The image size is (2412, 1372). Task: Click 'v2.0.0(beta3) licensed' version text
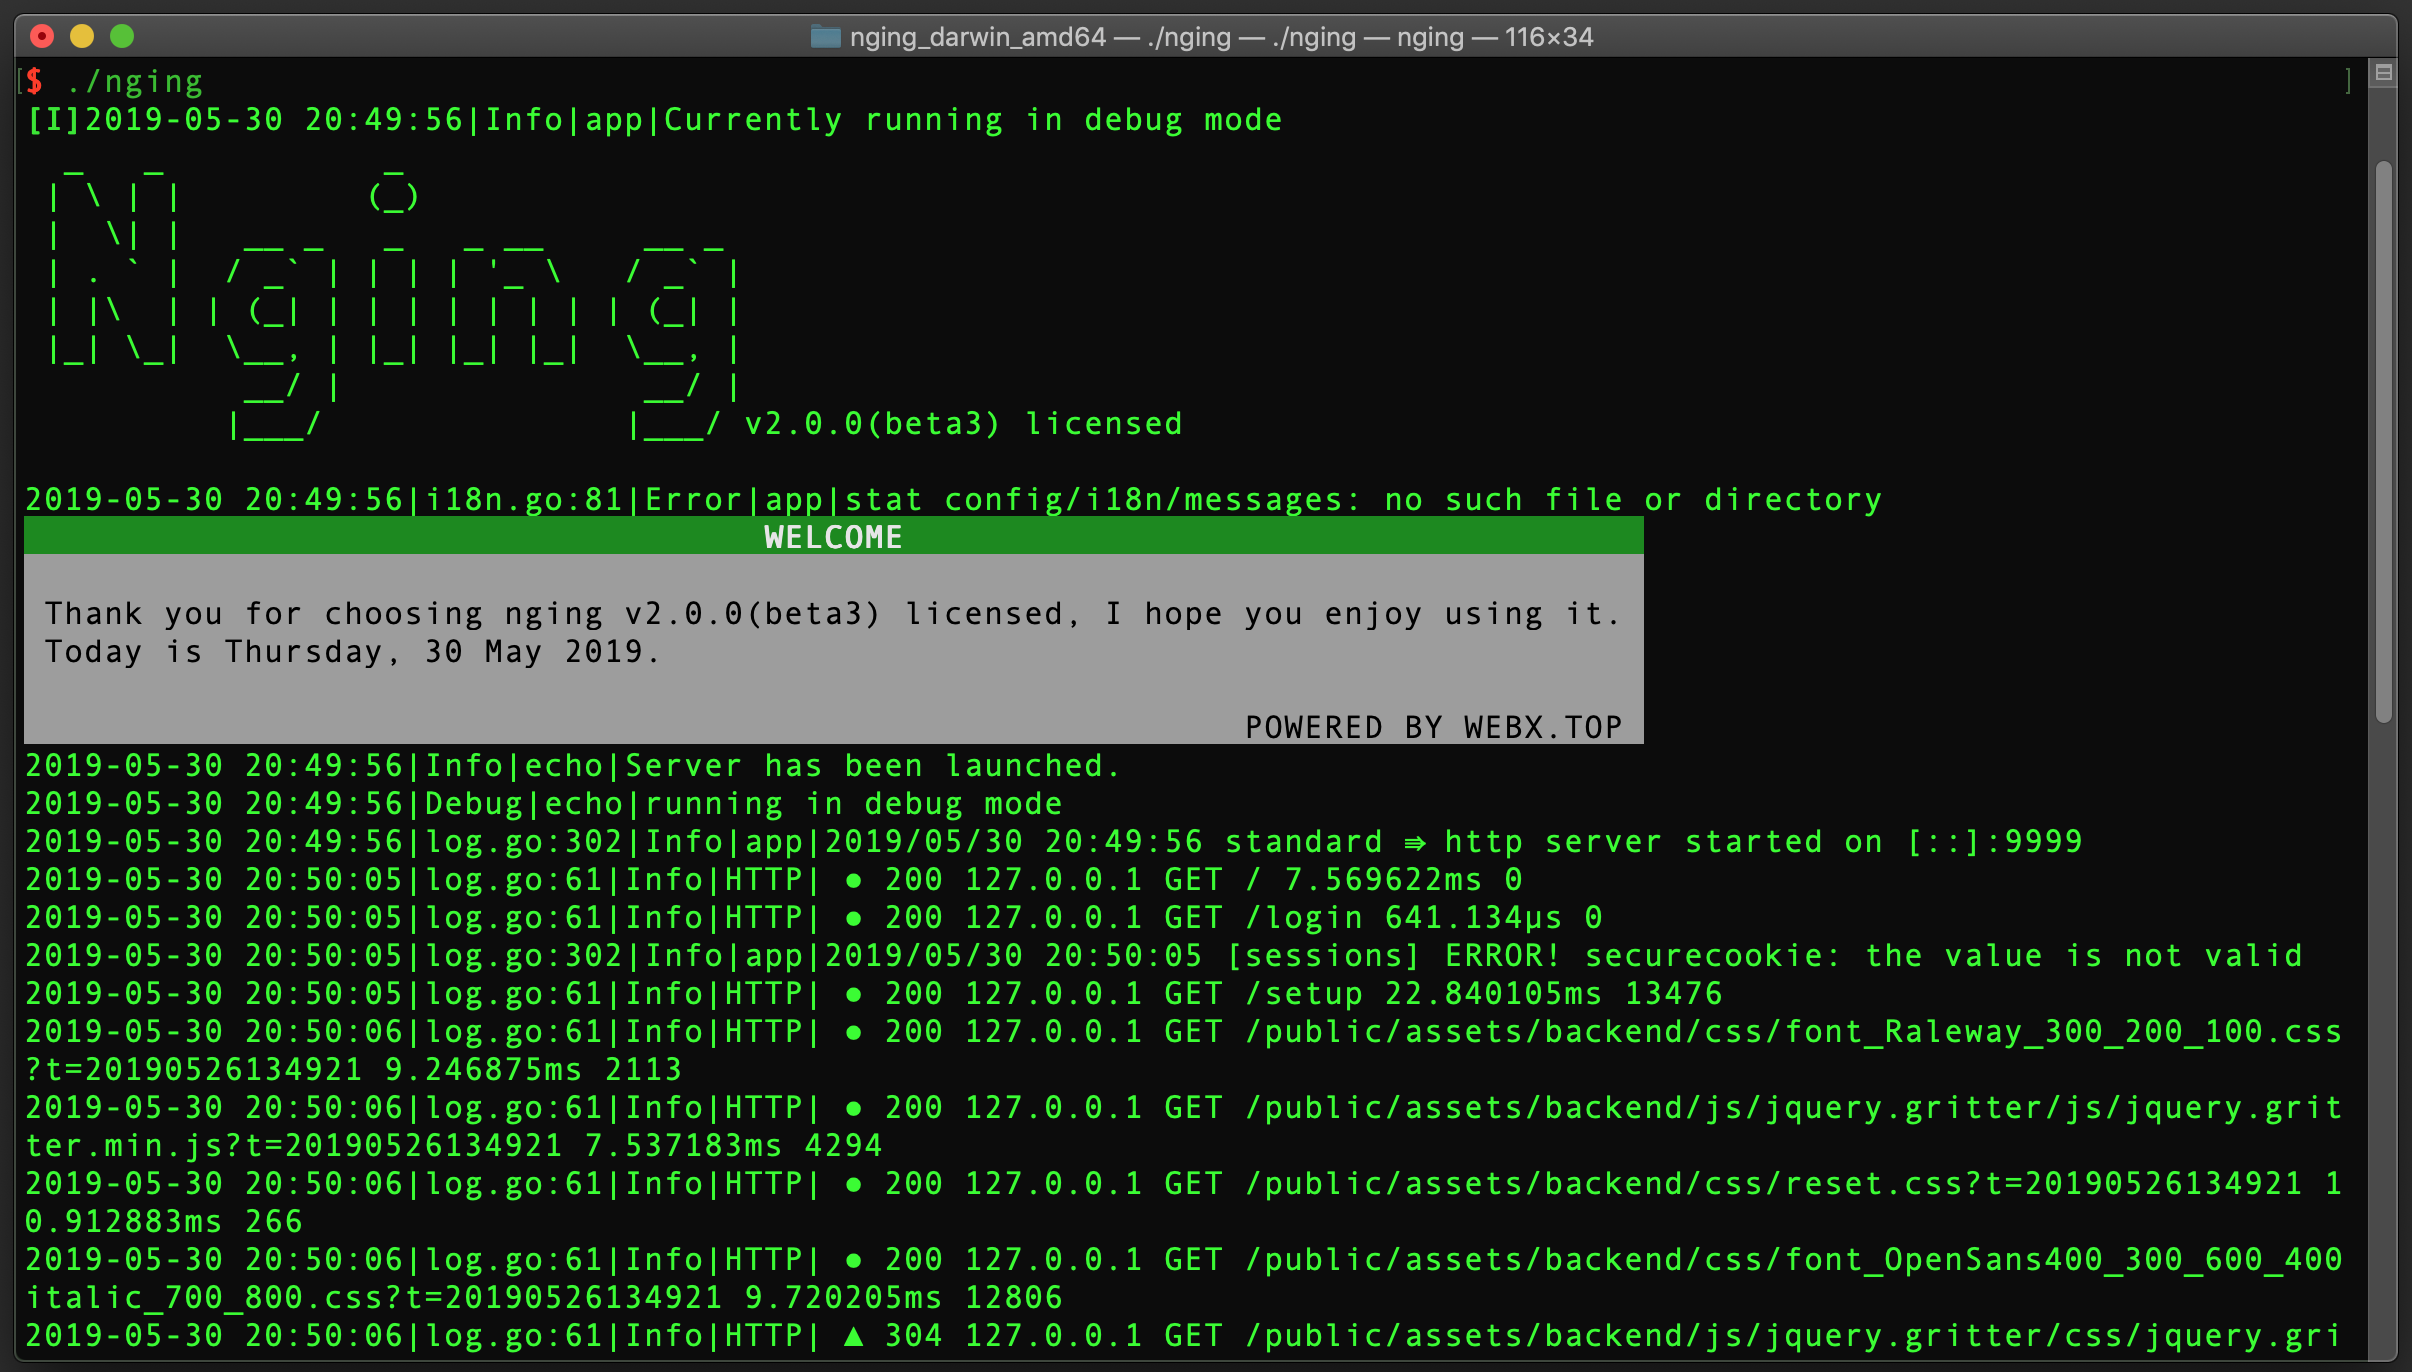pos(964,423)
